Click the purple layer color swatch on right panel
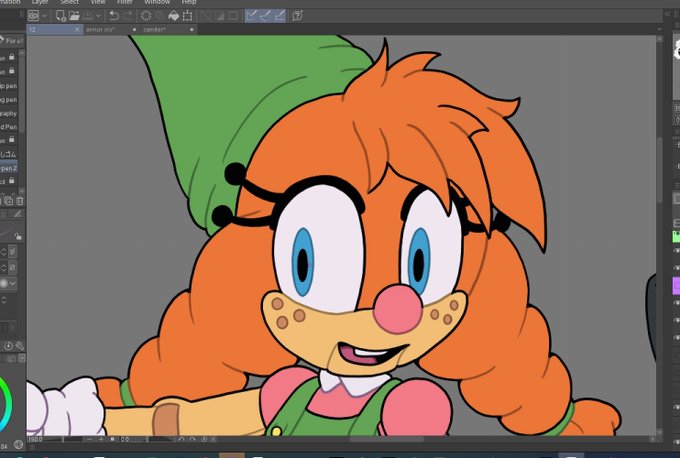 [x=676, y=286]
